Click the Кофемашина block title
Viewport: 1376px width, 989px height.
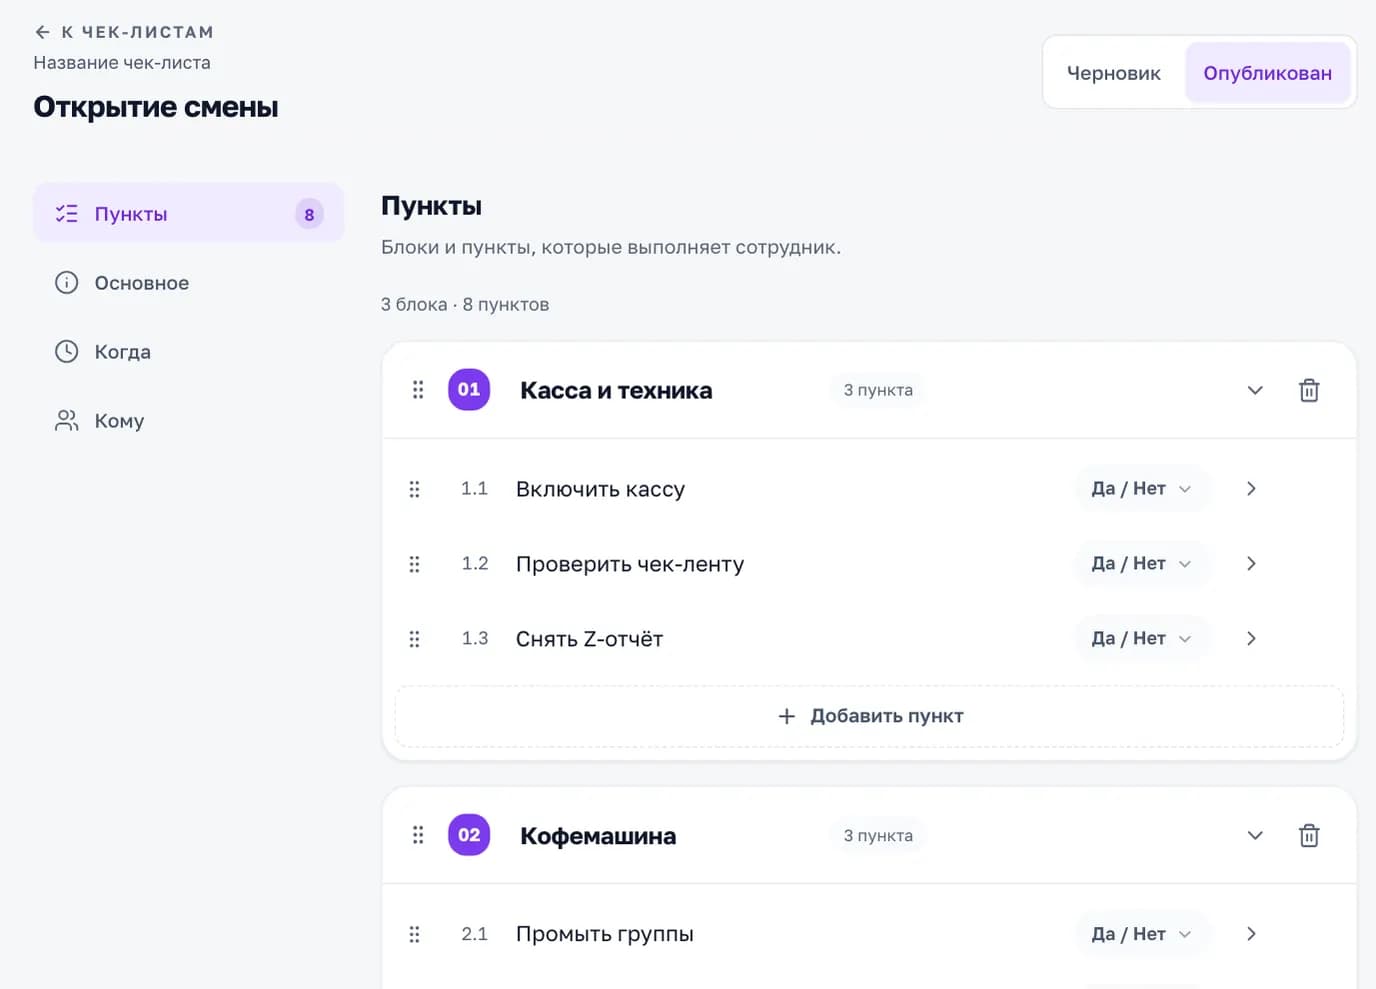point(598,835)
